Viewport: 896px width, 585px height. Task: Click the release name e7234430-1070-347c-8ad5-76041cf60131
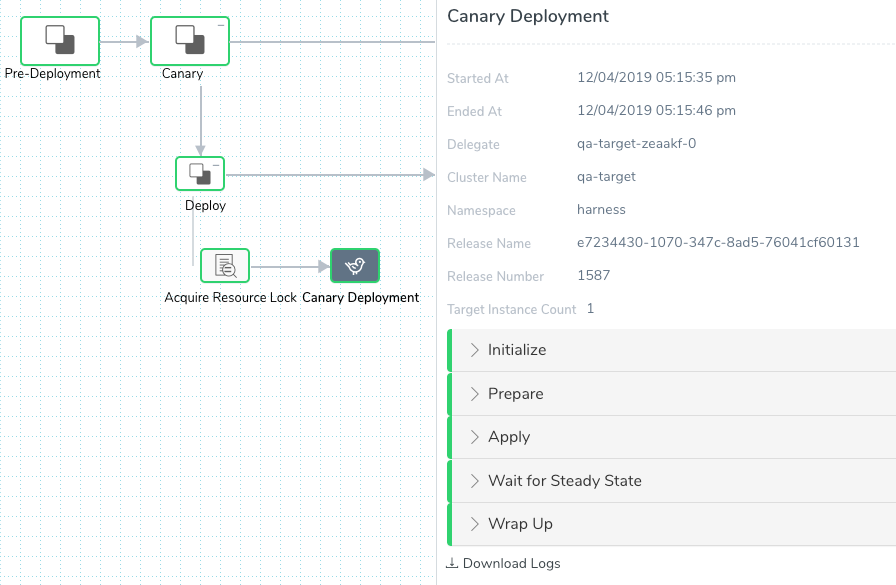click(718, 242)
